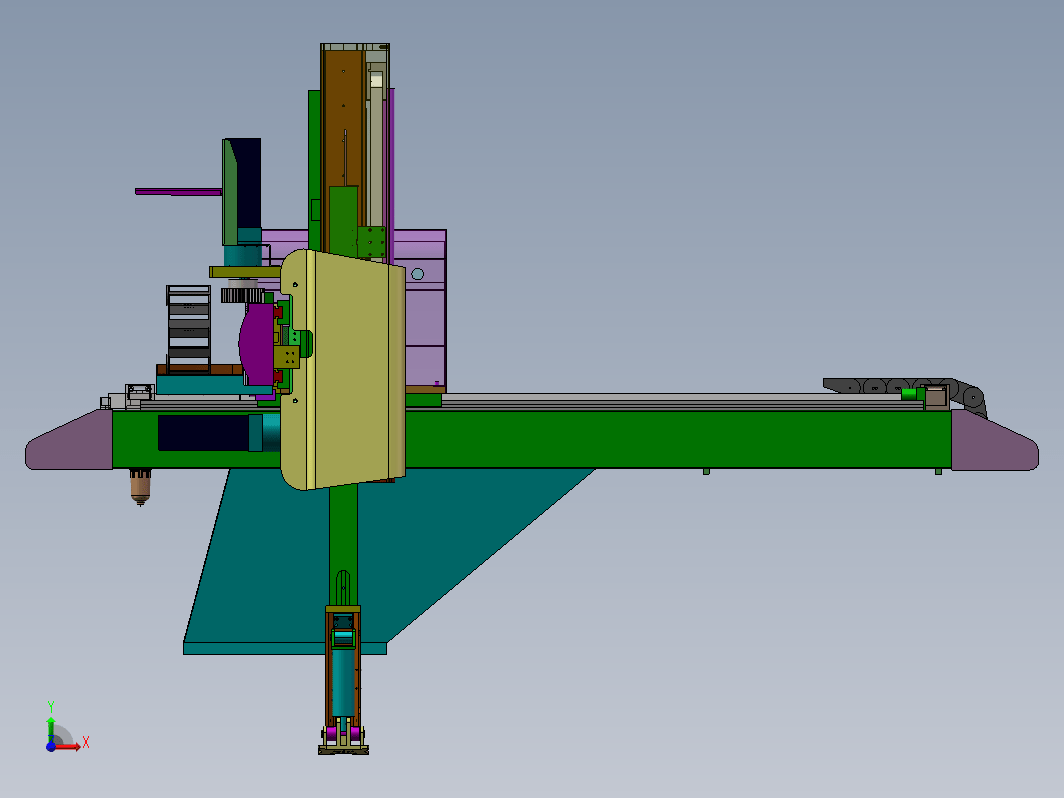Select the black stacked rack on the left
1064x798 pixels.
coord(189,329)
